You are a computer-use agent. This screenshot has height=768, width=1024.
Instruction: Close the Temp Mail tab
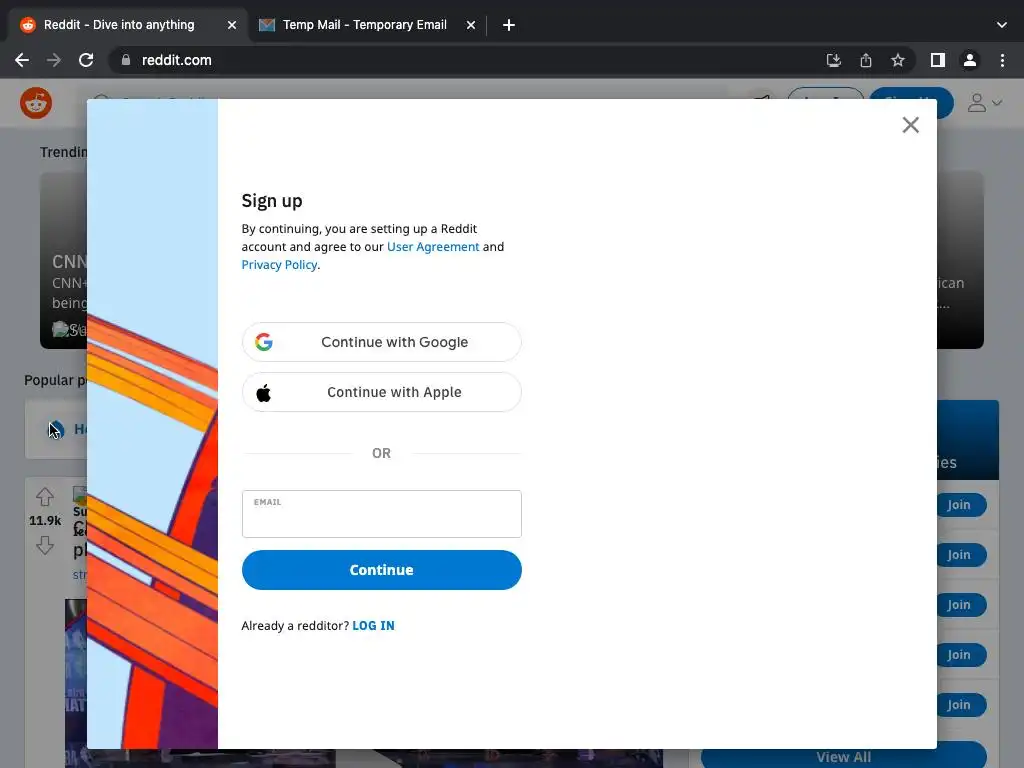point(471,25)
